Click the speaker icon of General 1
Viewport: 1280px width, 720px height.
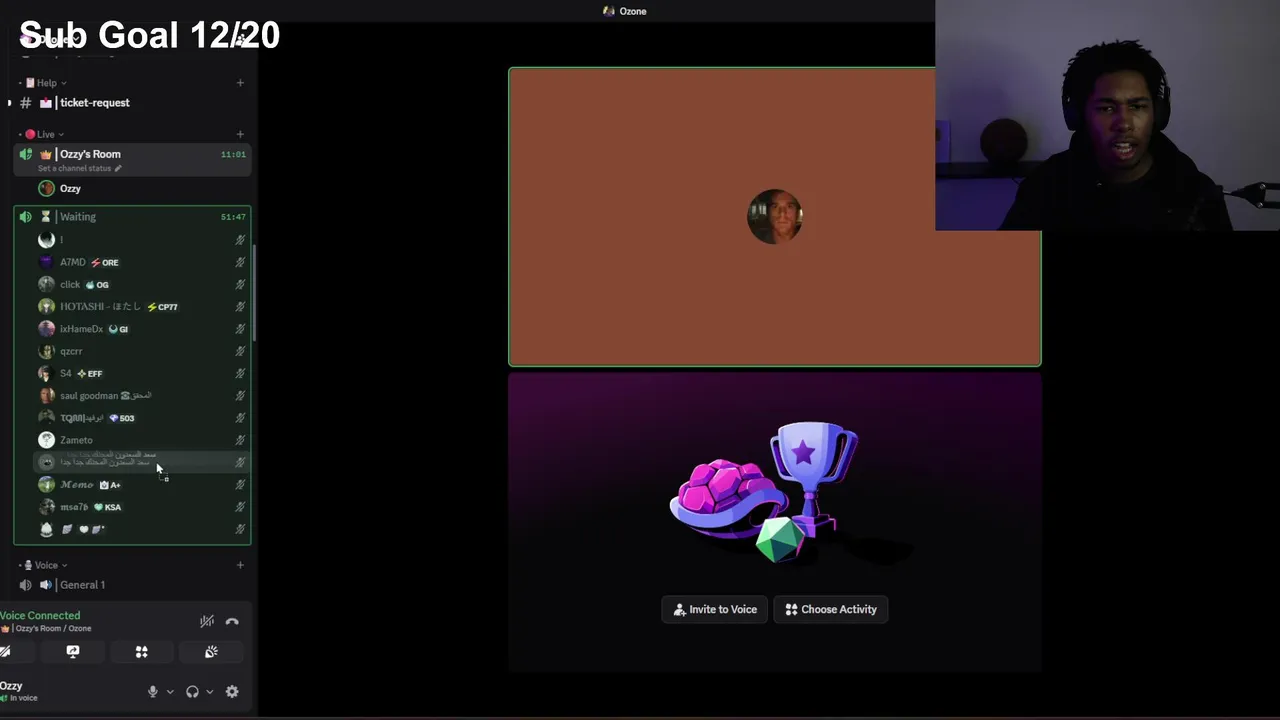pos(25,585)
